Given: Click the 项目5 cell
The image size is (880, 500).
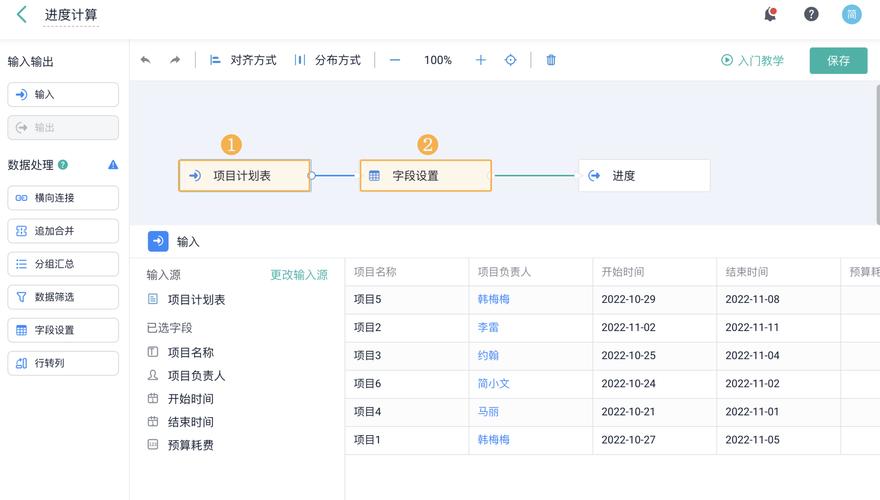Looking at the screenshot, I should coord(407,300).
